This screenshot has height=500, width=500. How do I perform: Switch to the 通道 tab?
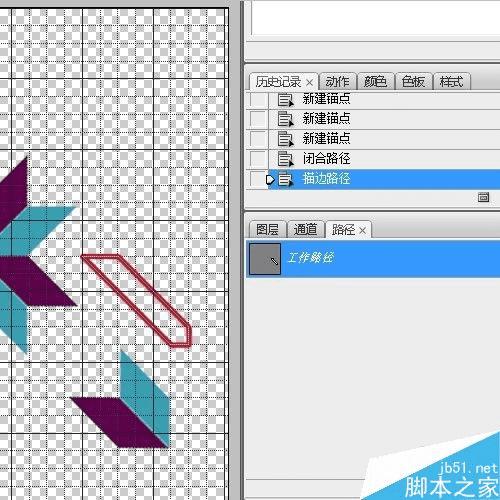[x=305, y=230]
